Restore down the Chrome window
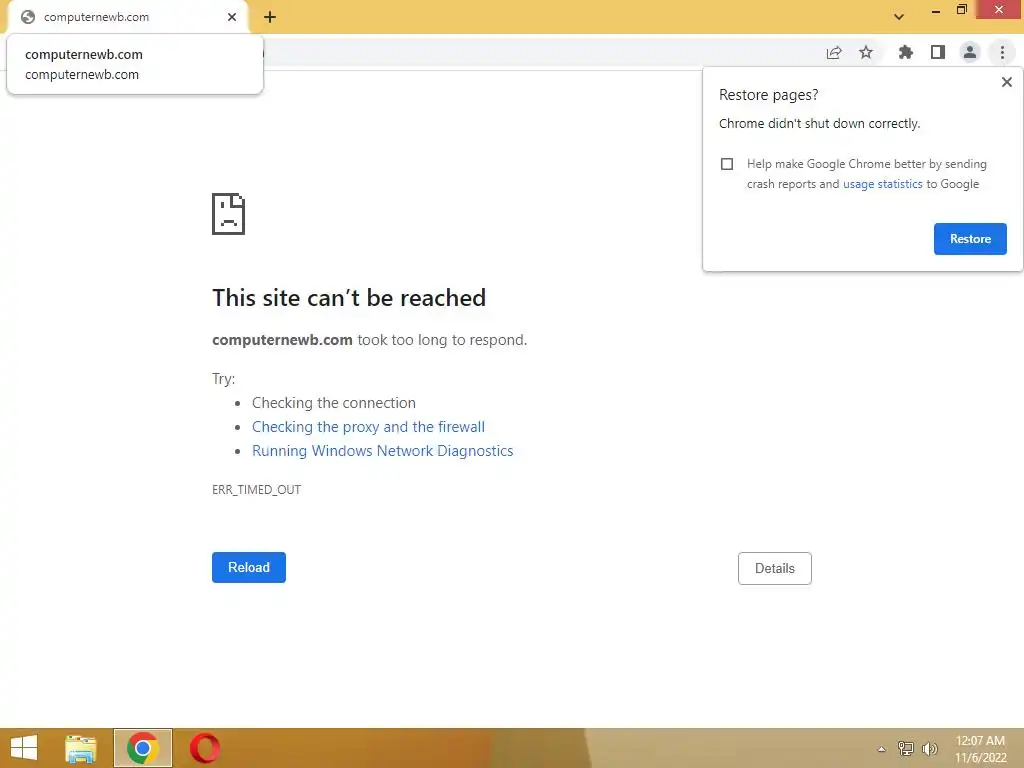The image size is (1024, 768). point(962,10)
